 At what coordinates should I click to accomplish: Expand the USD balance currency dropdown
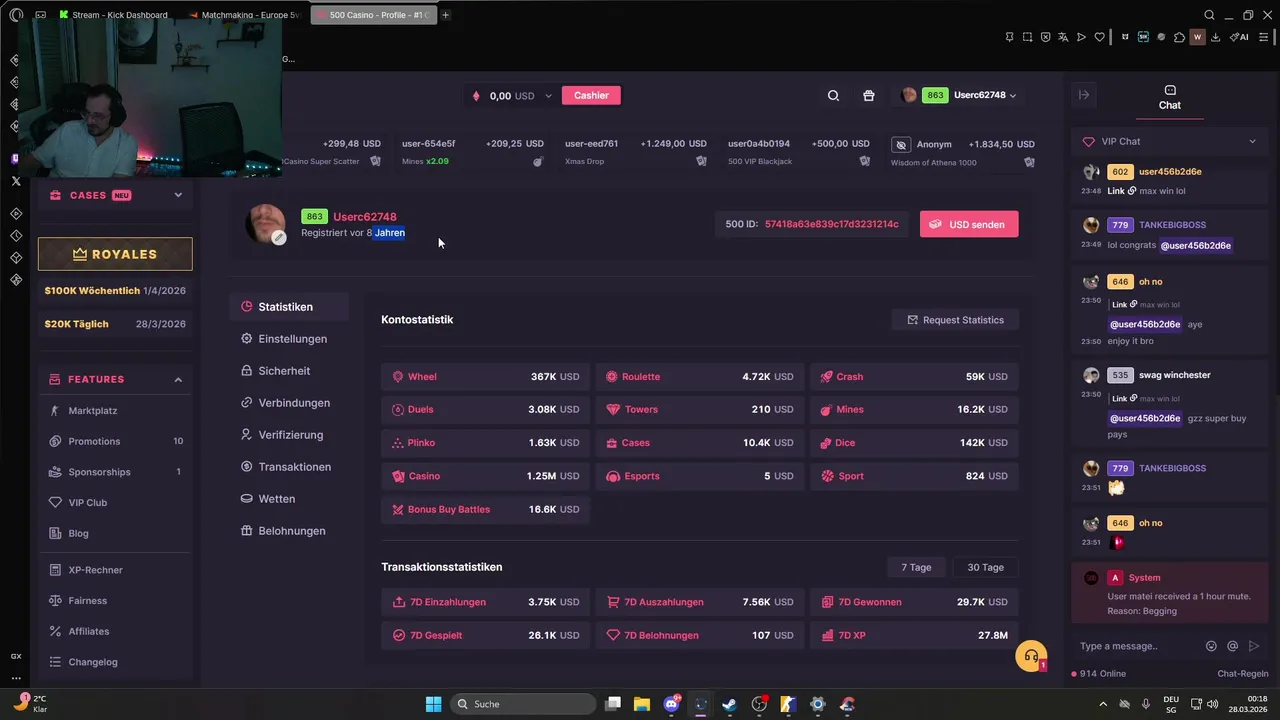coord(548,96)
